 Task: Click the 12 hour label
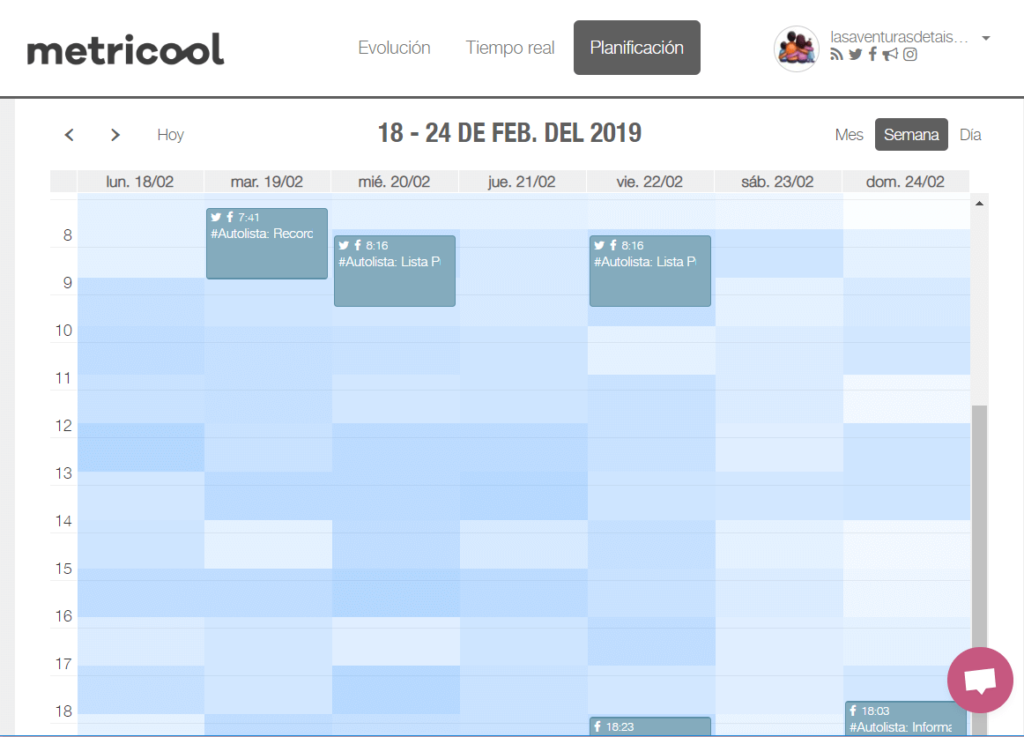pyautogui.click(x=63, y=426)
